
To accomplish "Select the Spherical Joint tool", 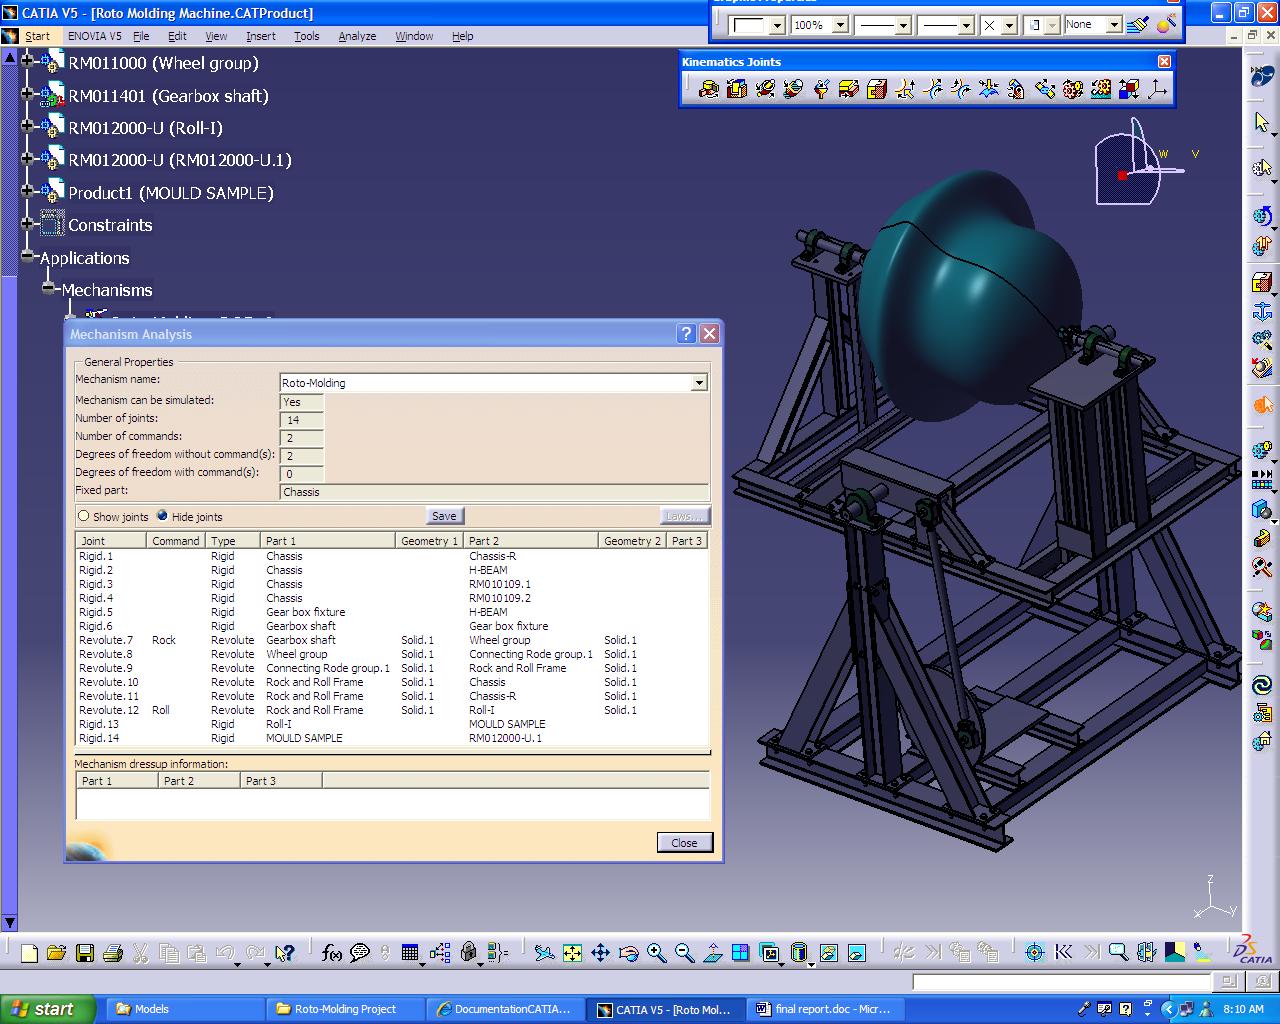I will point(821,90).
